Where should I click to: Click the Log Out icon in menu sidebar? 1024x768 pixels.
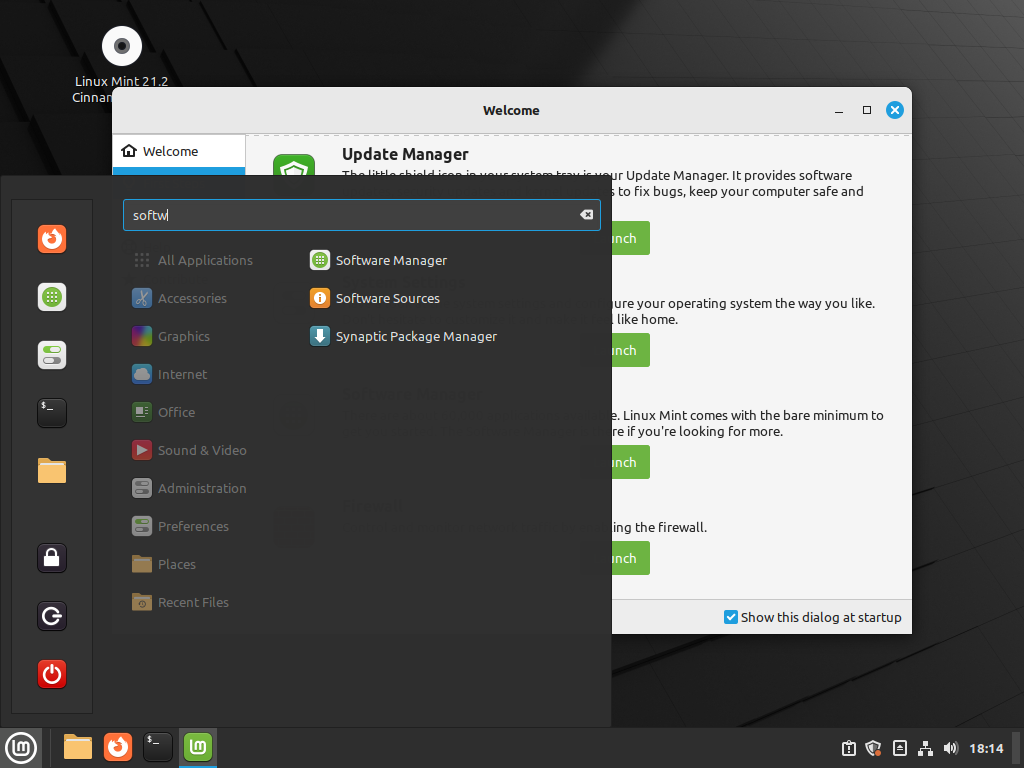[x=51, y=616]
